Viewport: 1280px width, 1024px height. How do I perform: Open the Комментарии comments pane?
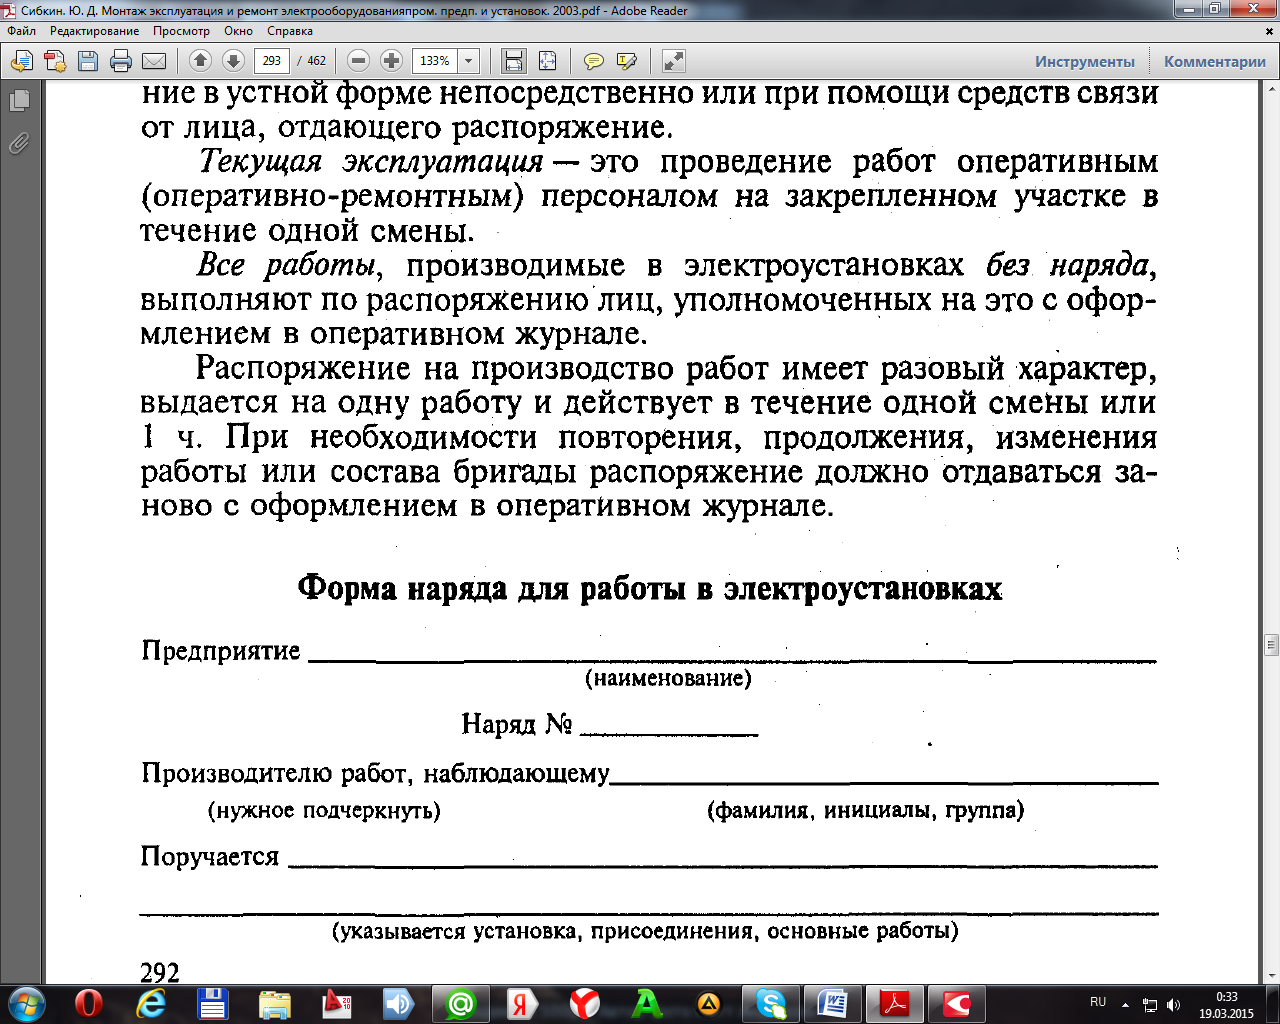1214,62
